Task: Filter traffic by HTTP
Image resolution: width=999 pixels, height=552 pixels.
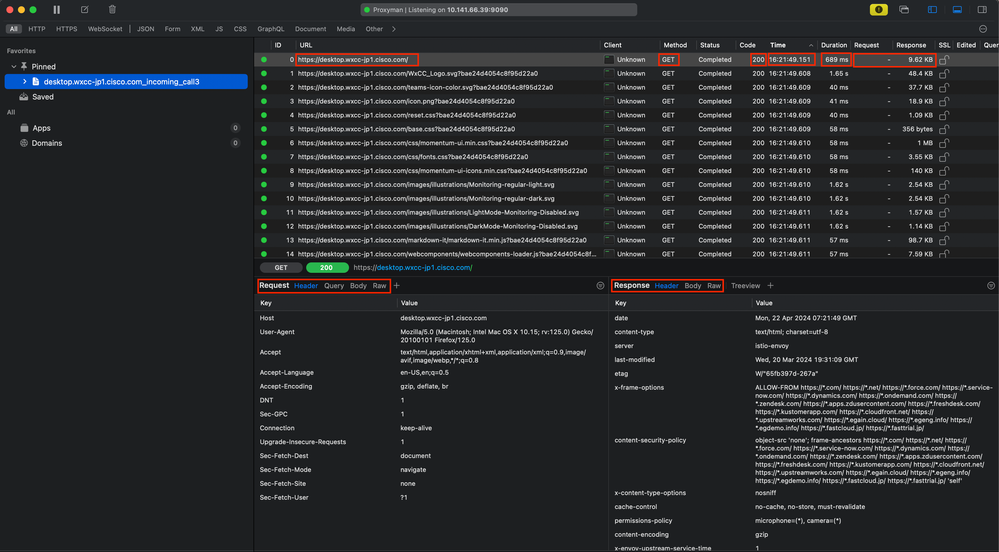Action: [x=36, y=29]
